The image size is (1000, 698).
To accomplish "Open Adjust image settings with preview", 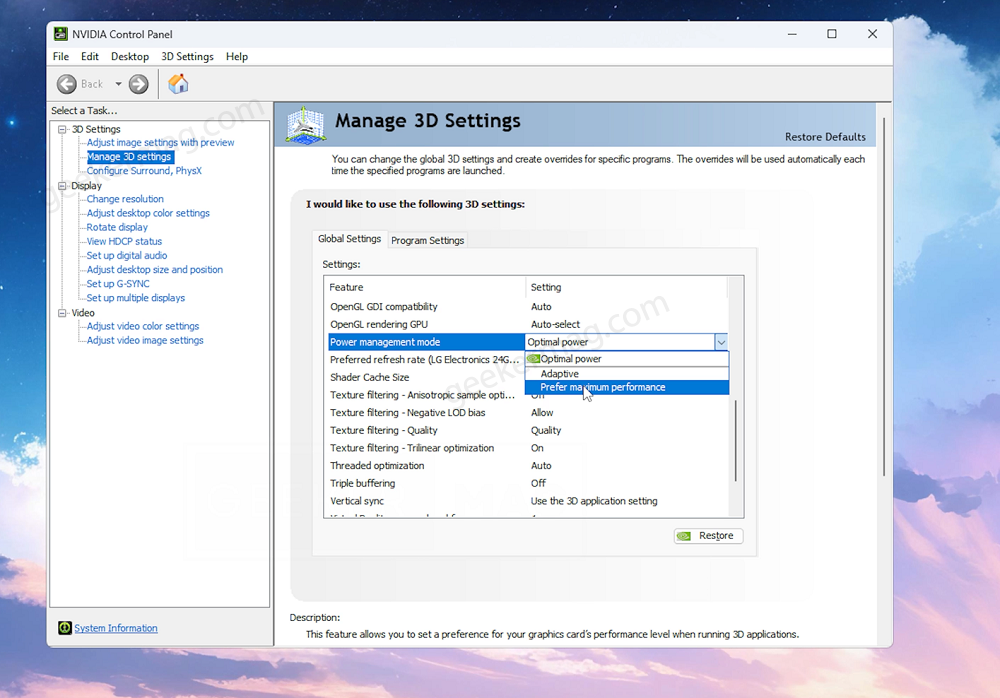I will [x=160, y=143].
